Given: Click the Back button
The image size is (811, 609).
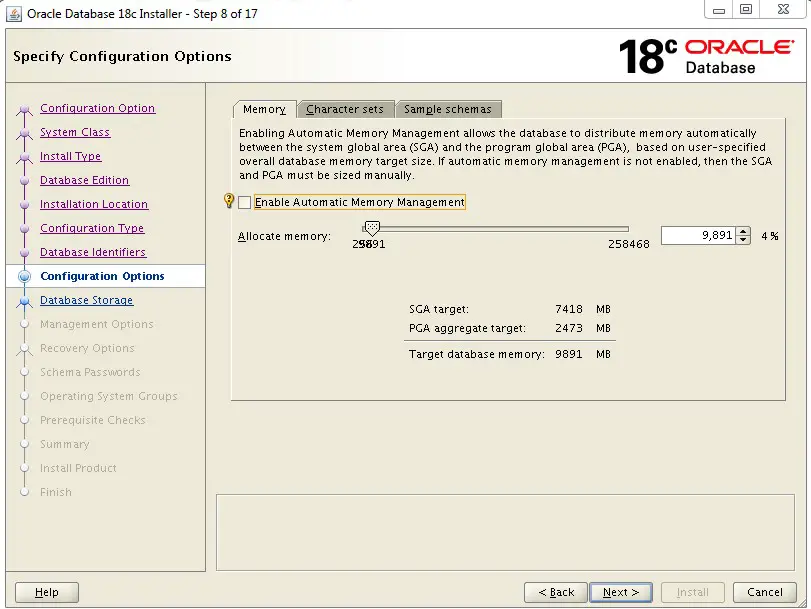Looking at the screenshot, I should [x=556, y=592].
